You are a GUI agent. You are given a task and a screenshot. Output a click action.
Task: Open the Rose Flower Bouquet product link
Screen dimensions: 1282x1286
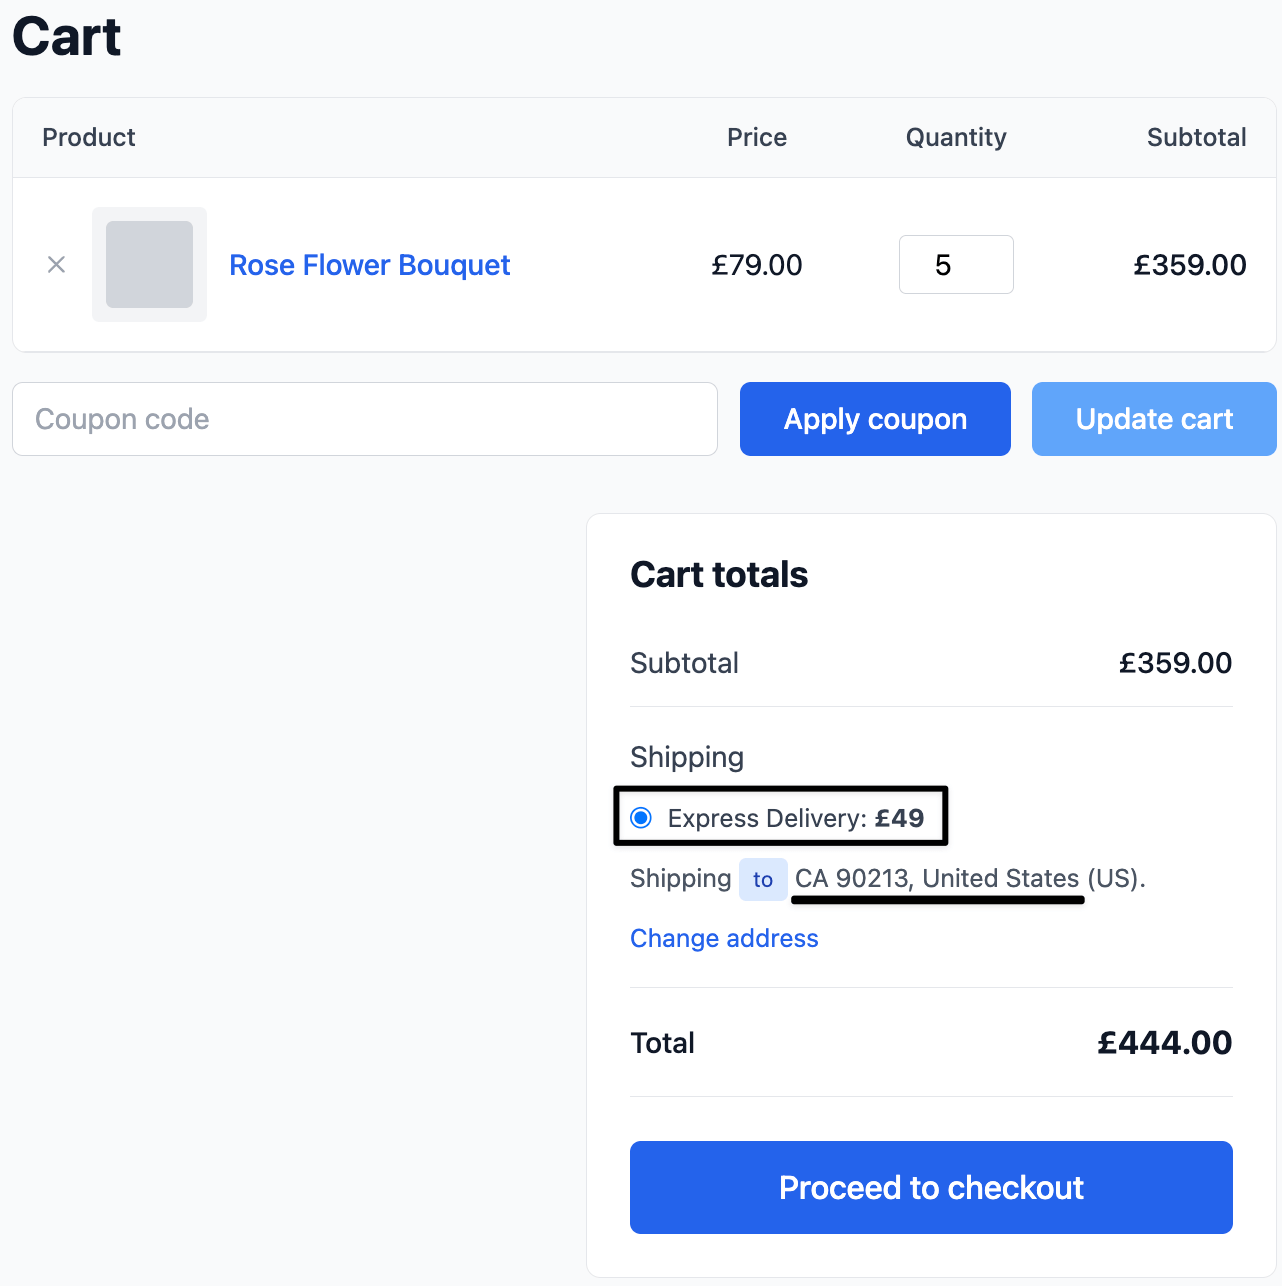click(370, 265)
